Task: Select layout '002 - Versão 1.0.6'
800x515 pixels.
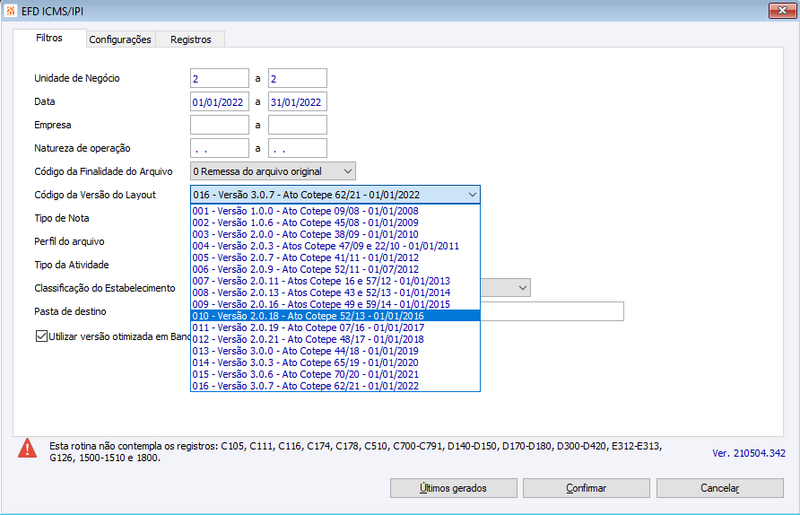Action: [335, 223]
